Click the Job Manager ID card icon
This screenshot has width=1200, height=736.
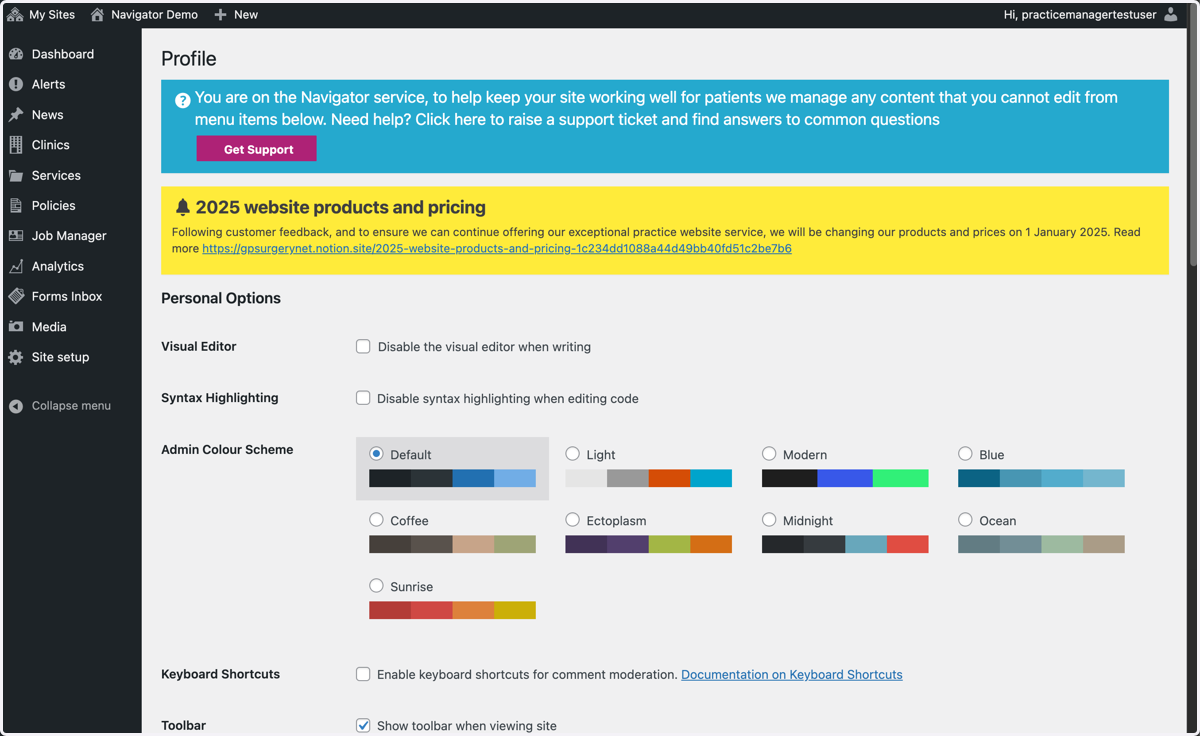point(16,236)
